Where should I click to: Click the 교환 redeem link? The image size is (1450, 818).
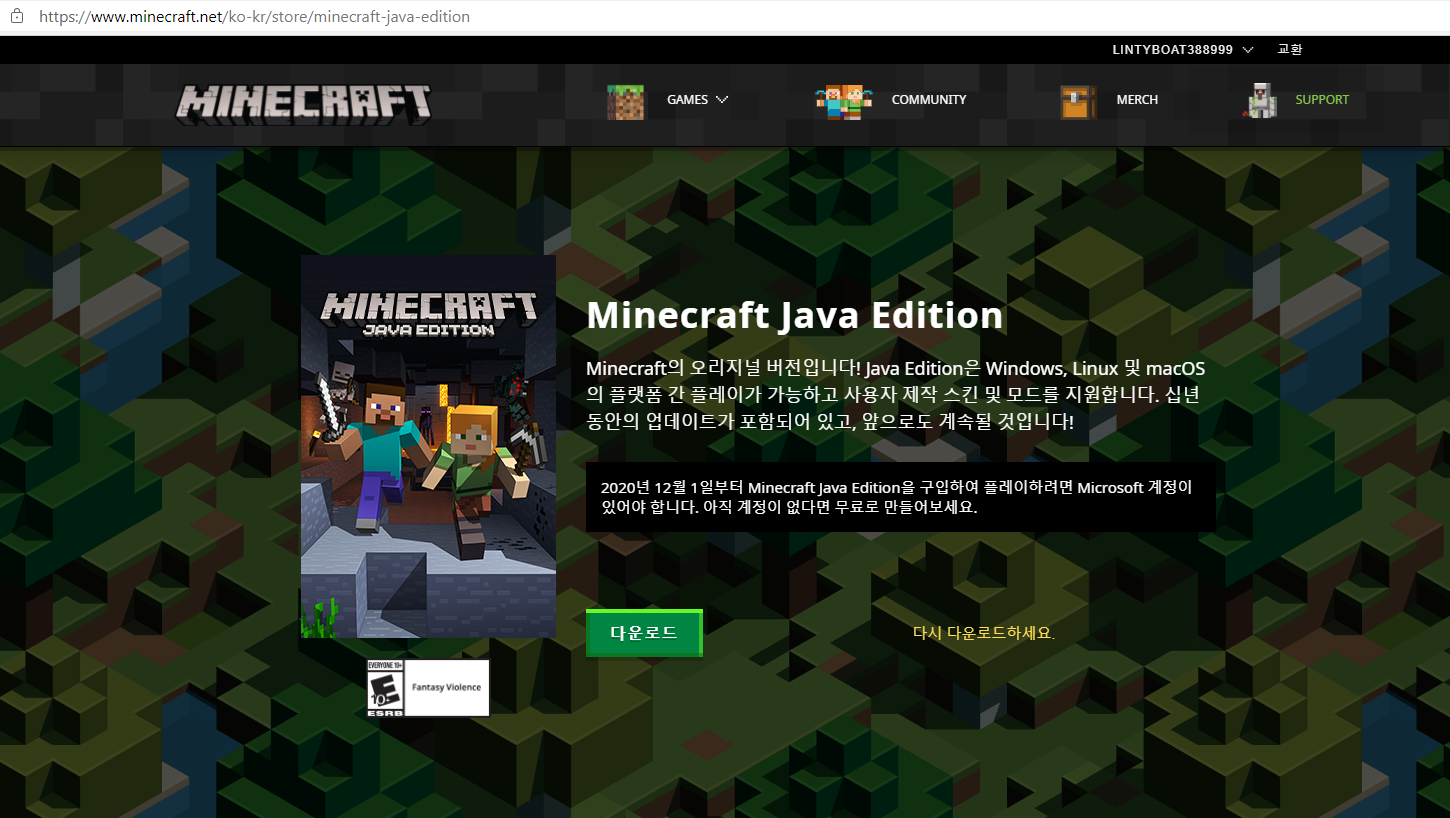click(x=1290, y=50)
